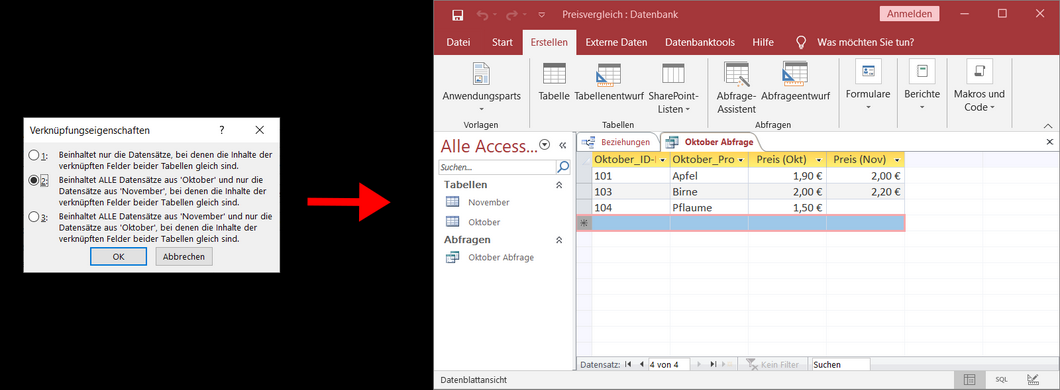The image size is (1060, 390).
Task: Open the Datei tab
Action: tap(458, 42)
